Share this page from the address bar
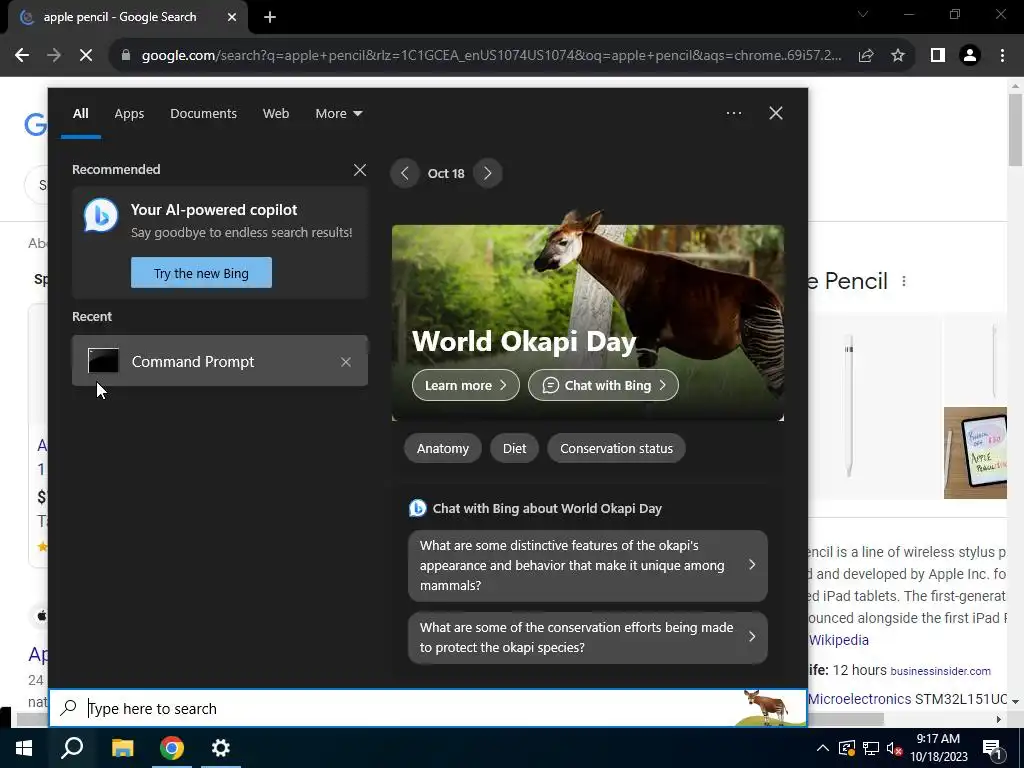This screenshot has width=1024, height=768. pyautogui.click(x=866, y=56)
